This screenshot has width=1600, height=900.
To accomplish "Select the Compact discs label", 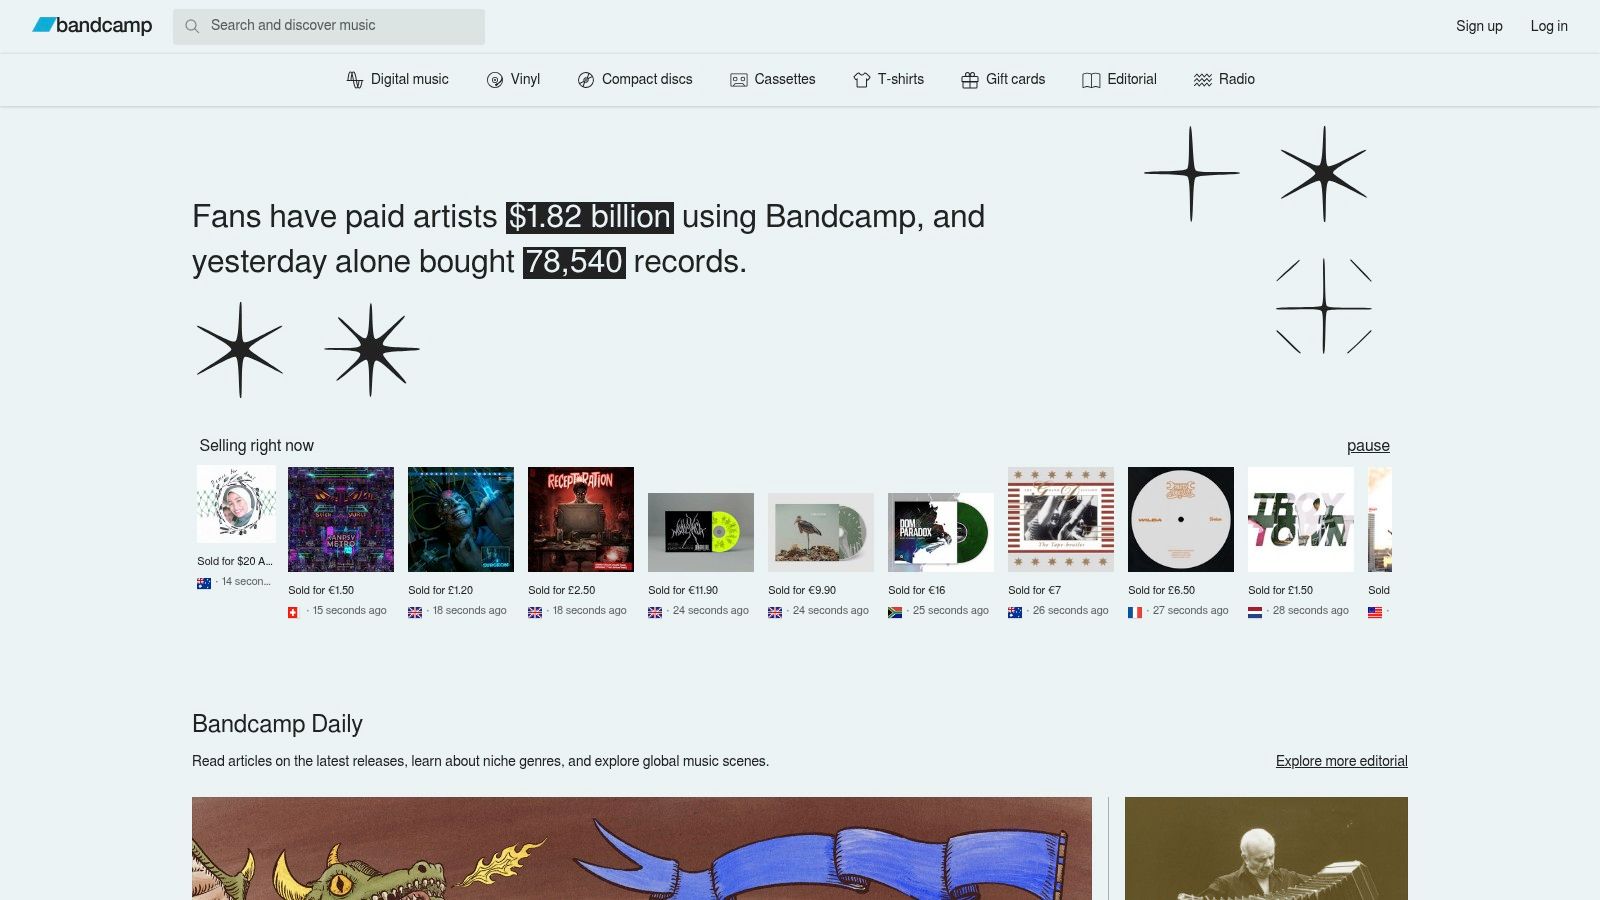I will click(647, 79).
